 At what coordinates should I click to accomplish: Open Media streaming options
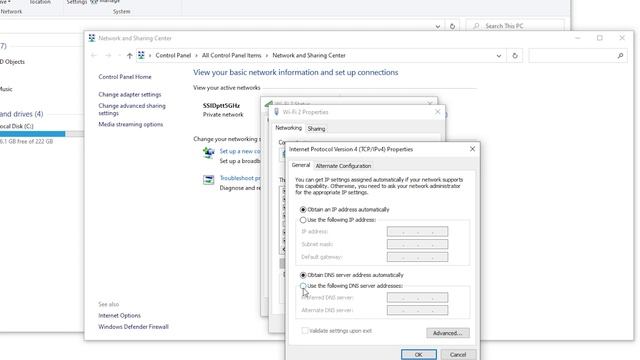point(131,124)
